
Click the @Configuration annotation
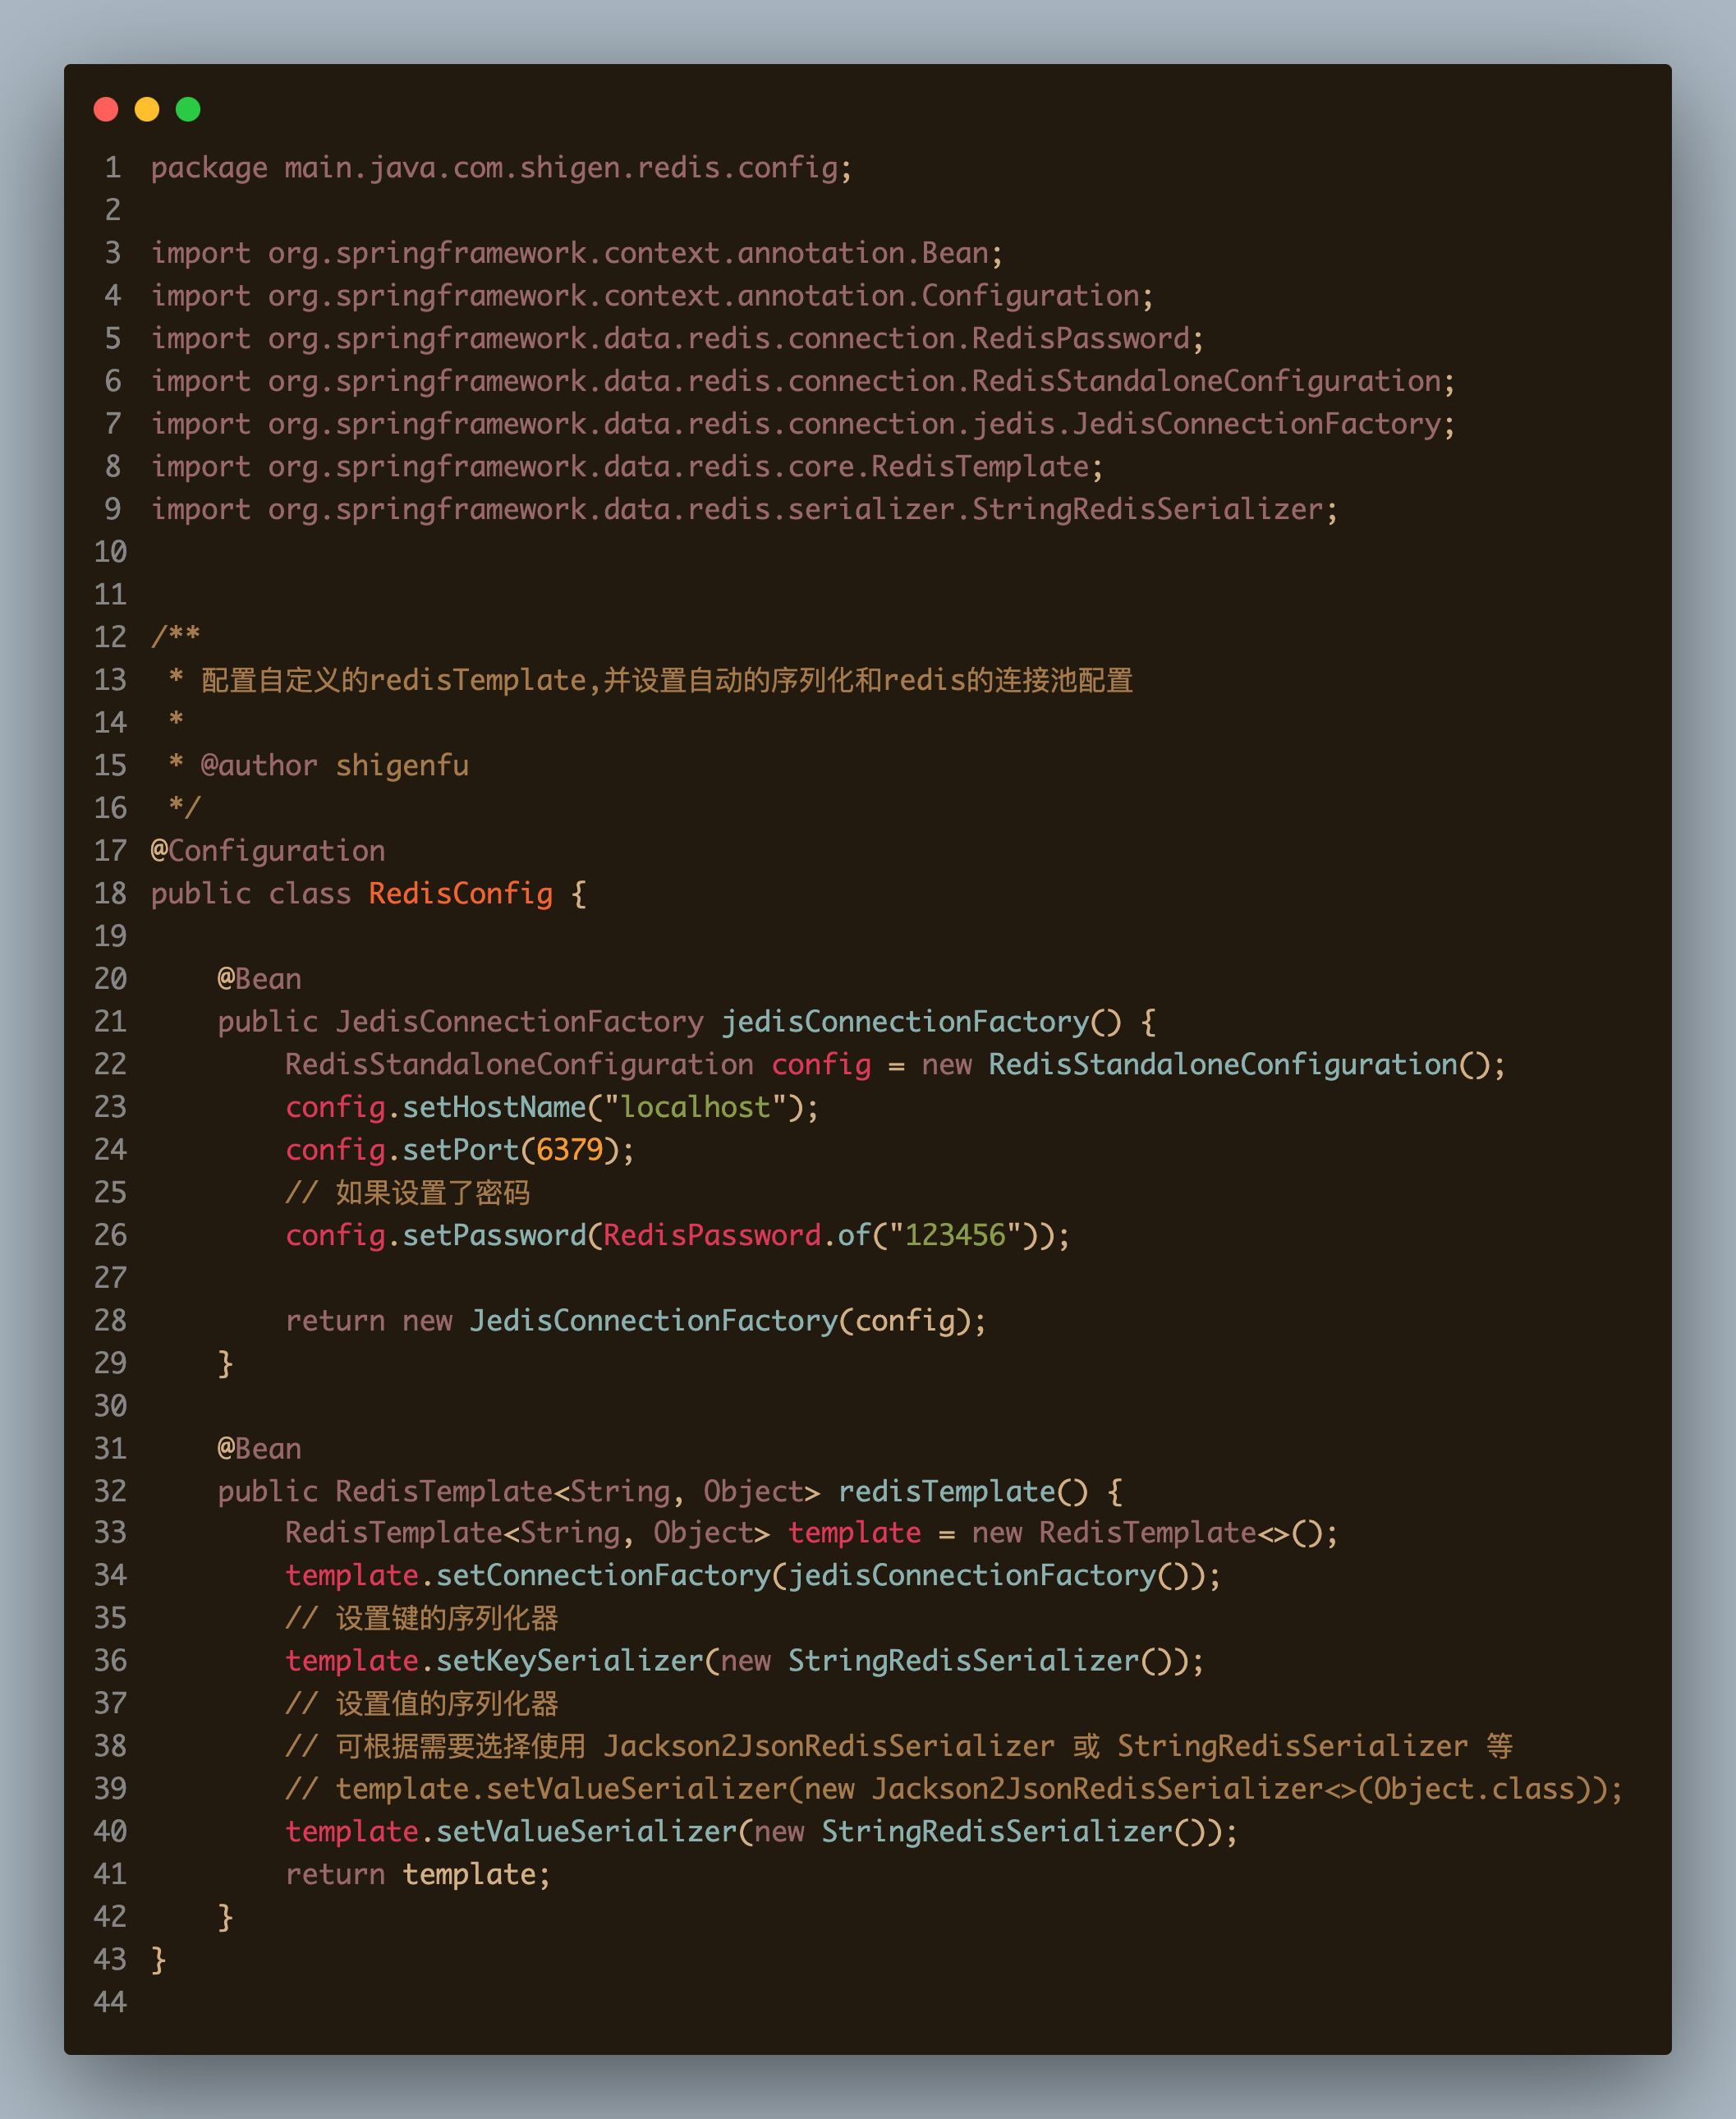point(267,850)
